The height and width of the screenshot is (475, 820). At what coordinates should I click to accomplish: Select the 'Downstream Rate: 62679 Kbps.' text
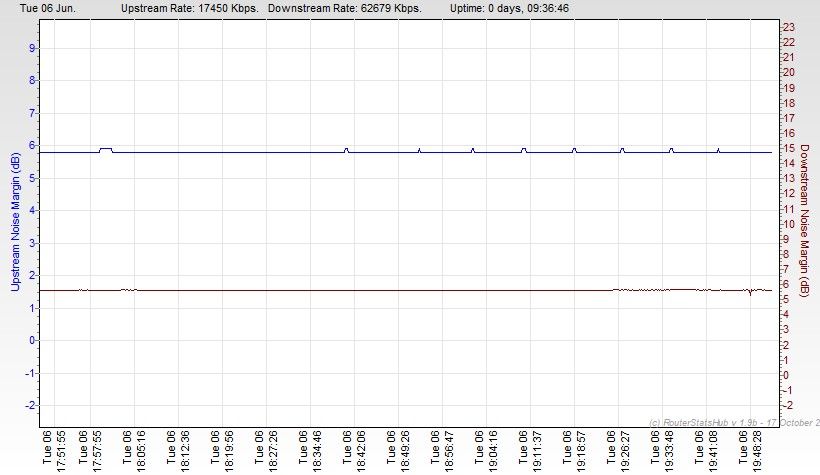click(345, 8)
